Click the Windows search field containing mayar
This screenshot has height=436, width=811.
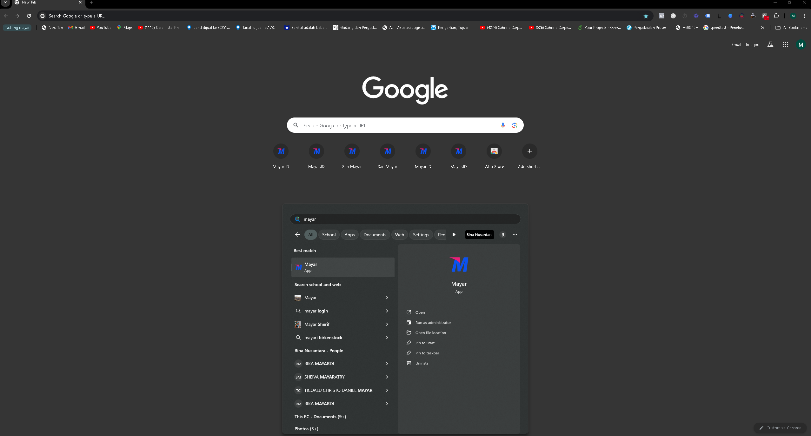pyautogui.click(x=405, y=219)
